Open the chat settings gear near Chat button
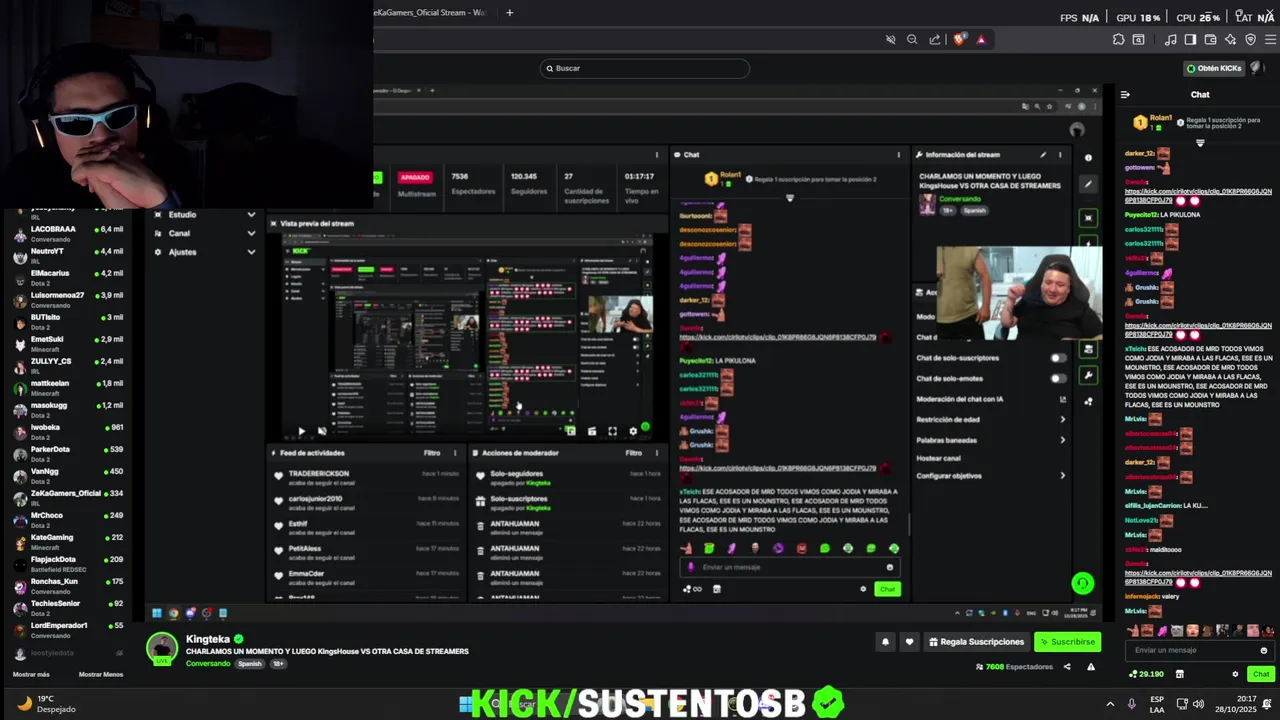 point(1235,674)
